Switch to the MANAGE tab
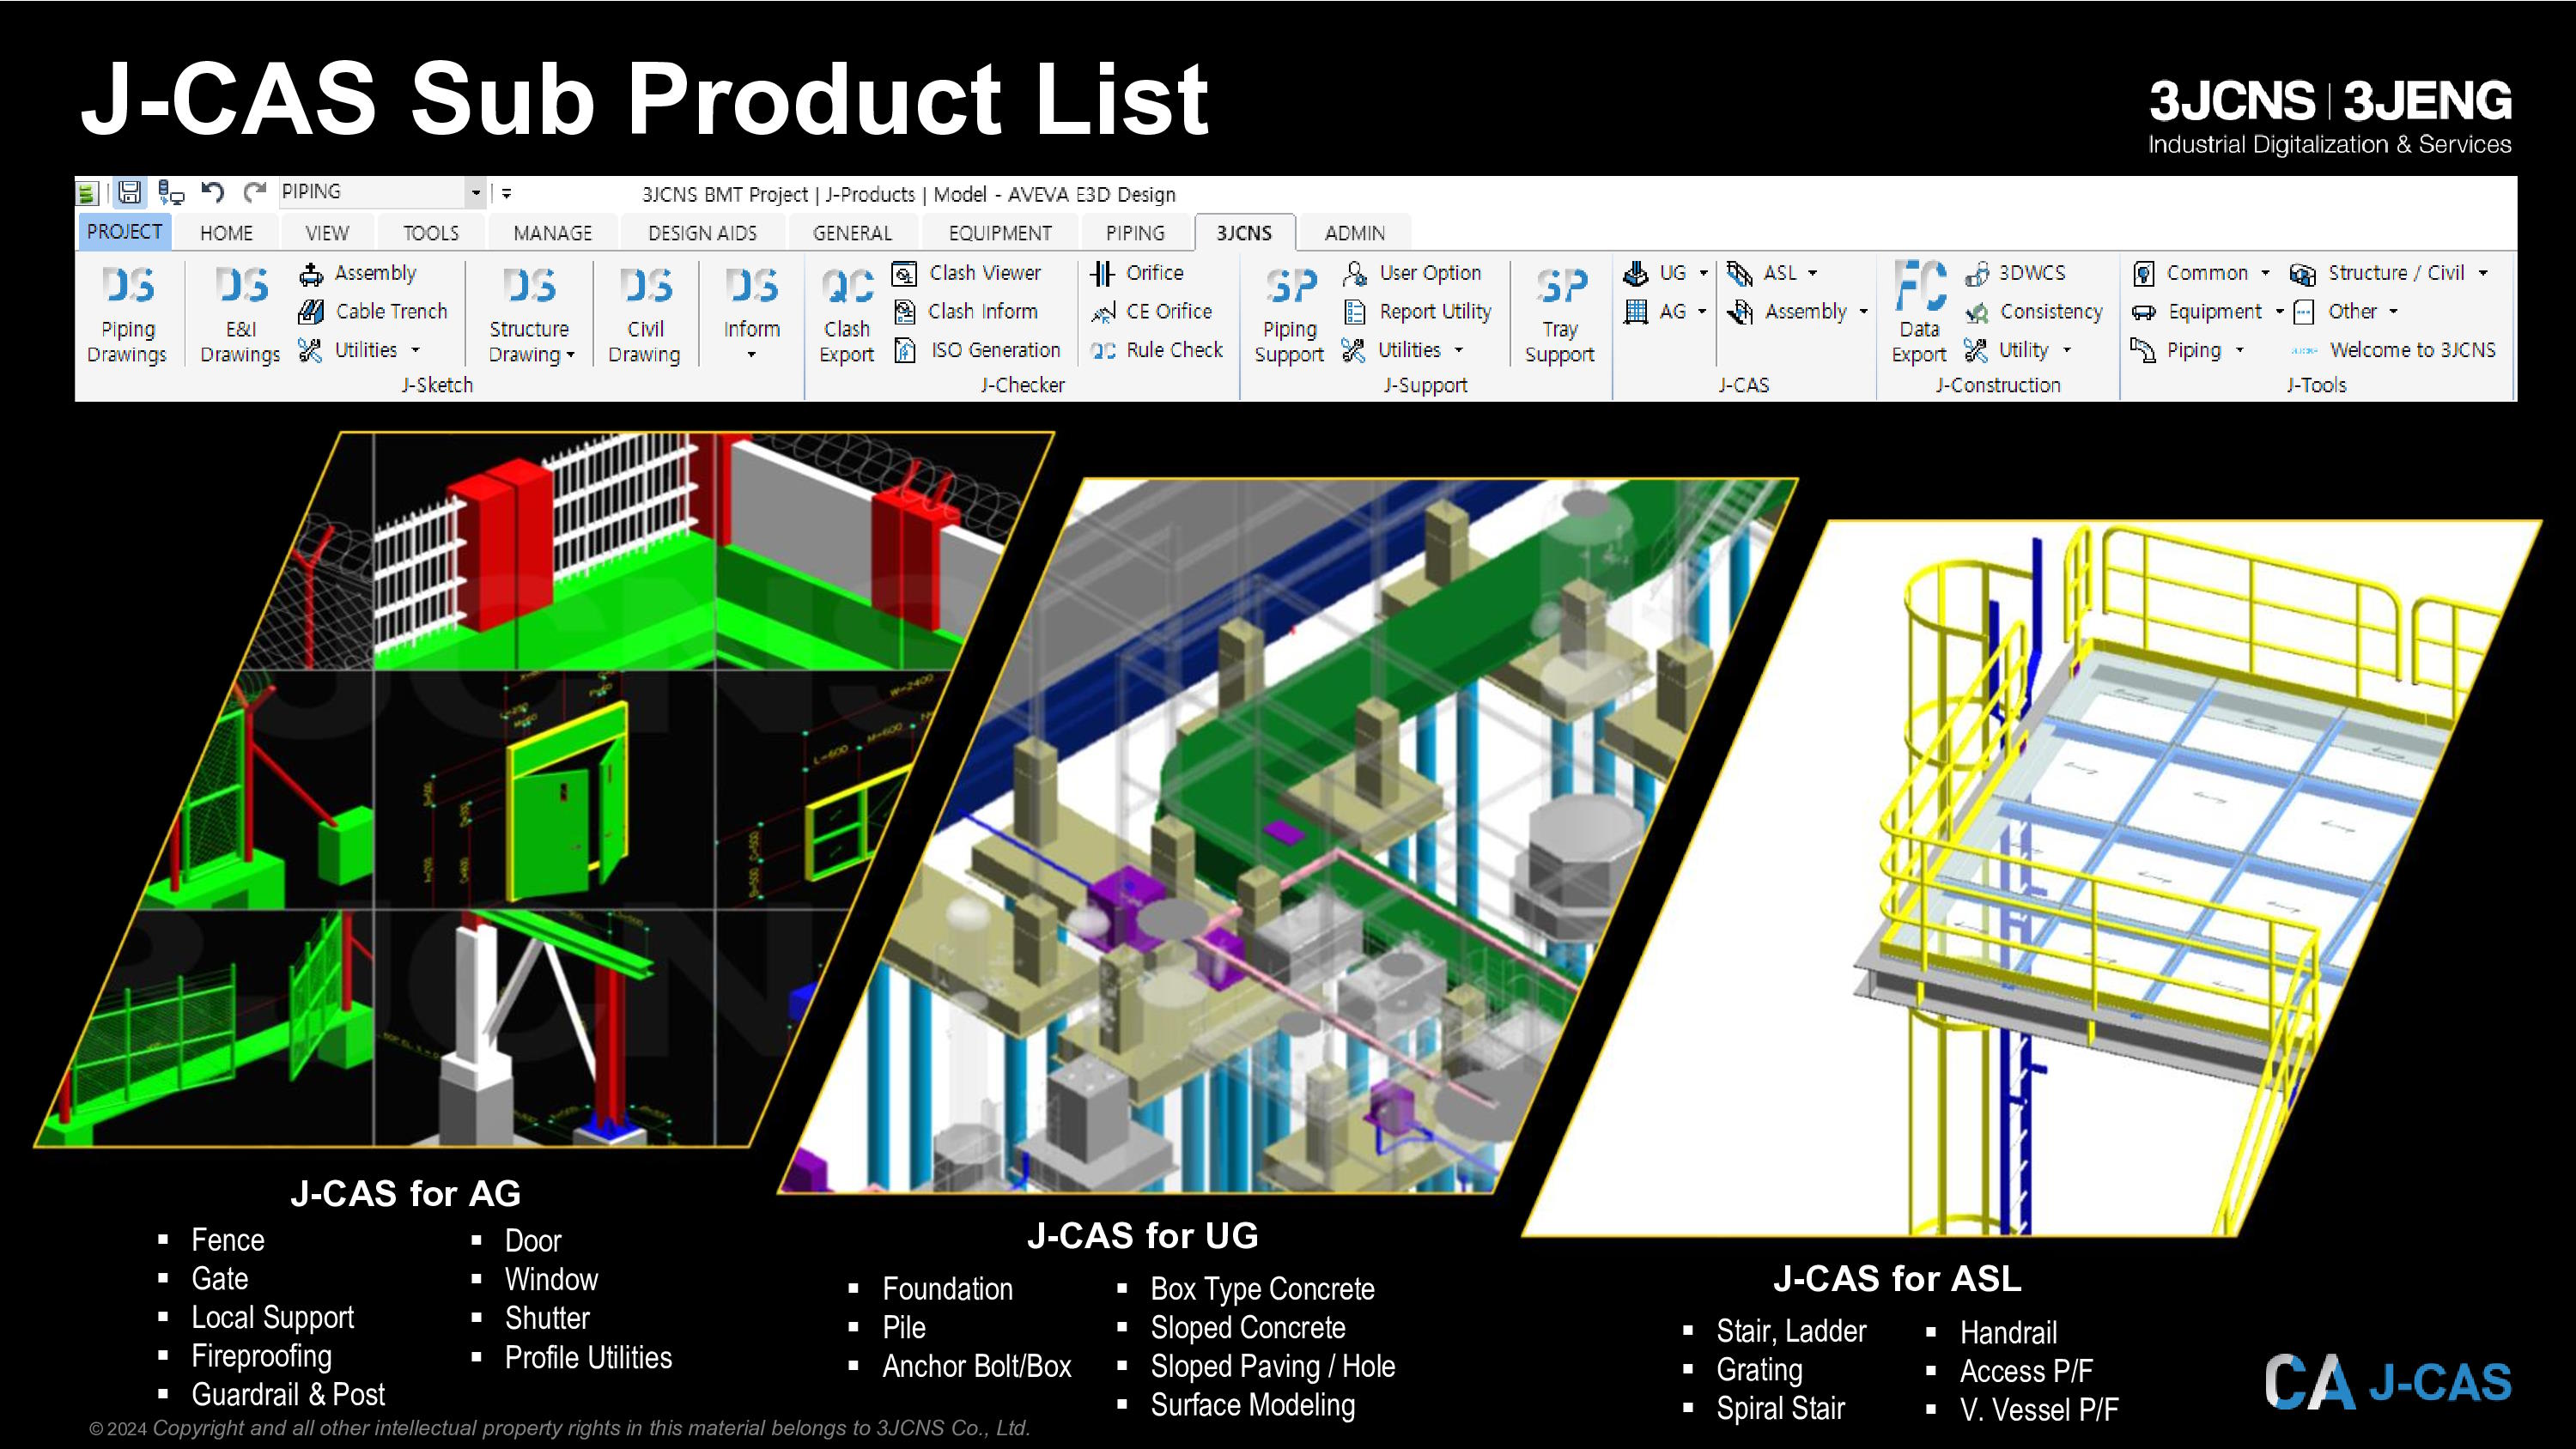The width and height of the screenshot is (2576, 1449). point(552,233)
